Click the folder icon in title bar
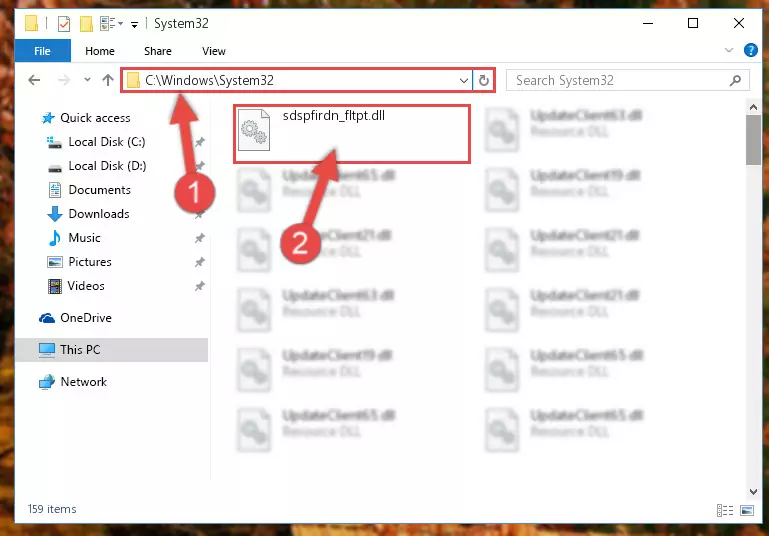This screenshot has width=769, height=536. coord(31,23)
